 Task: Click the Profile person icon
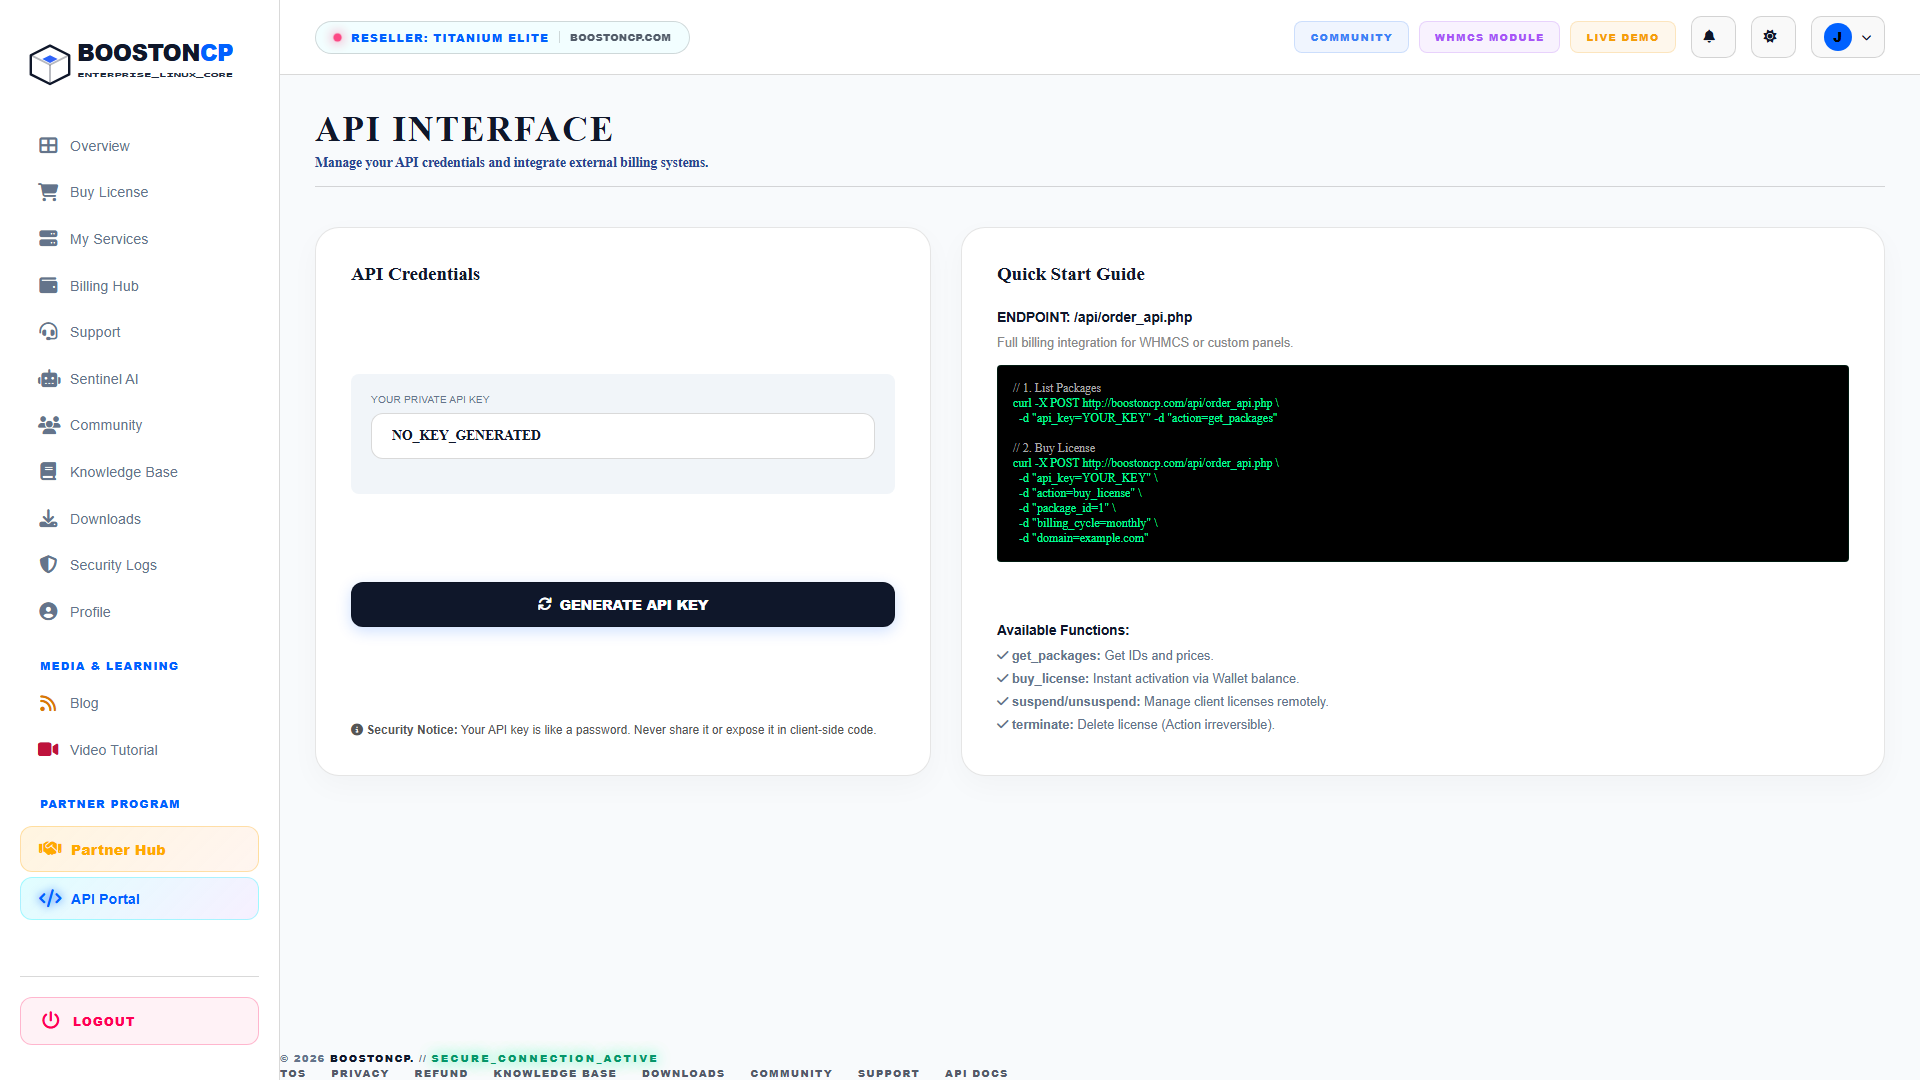pos(48,612)
